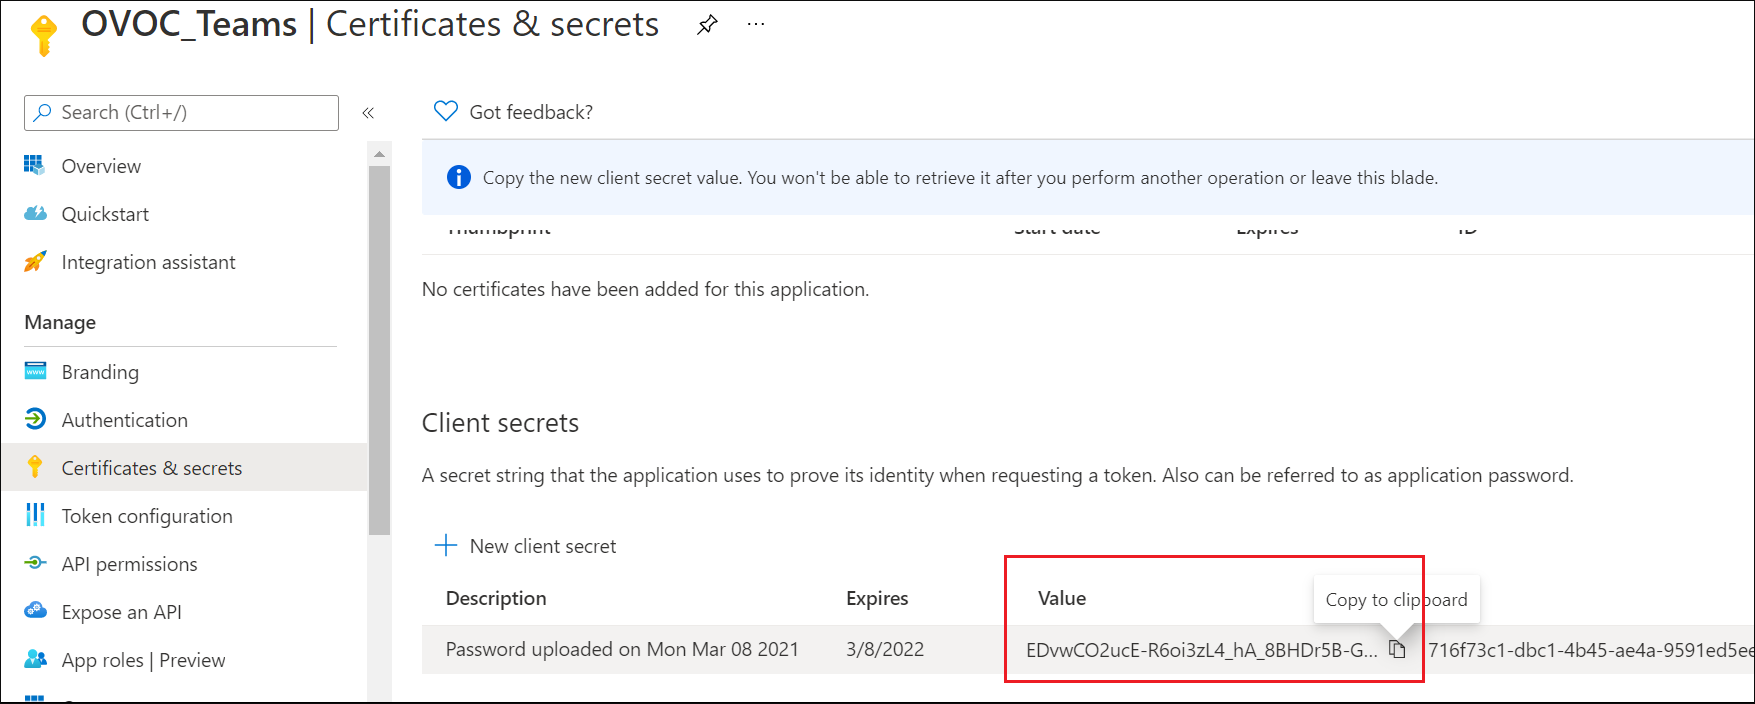The width and height of the screenshot is (1755, 704).
Task: Focus the Search (Ctrl+/) input field
Action: [190, 113]
